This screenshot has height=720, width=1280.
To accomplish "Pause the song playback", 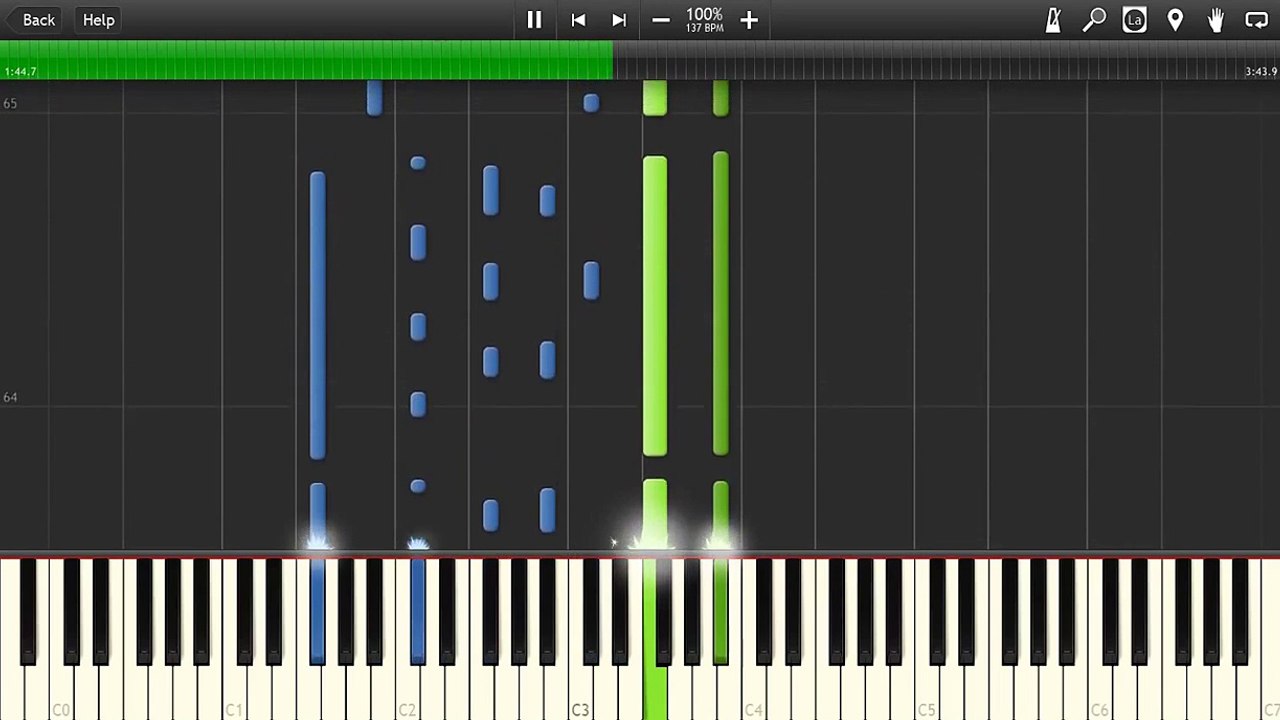I will click(534, 20).
